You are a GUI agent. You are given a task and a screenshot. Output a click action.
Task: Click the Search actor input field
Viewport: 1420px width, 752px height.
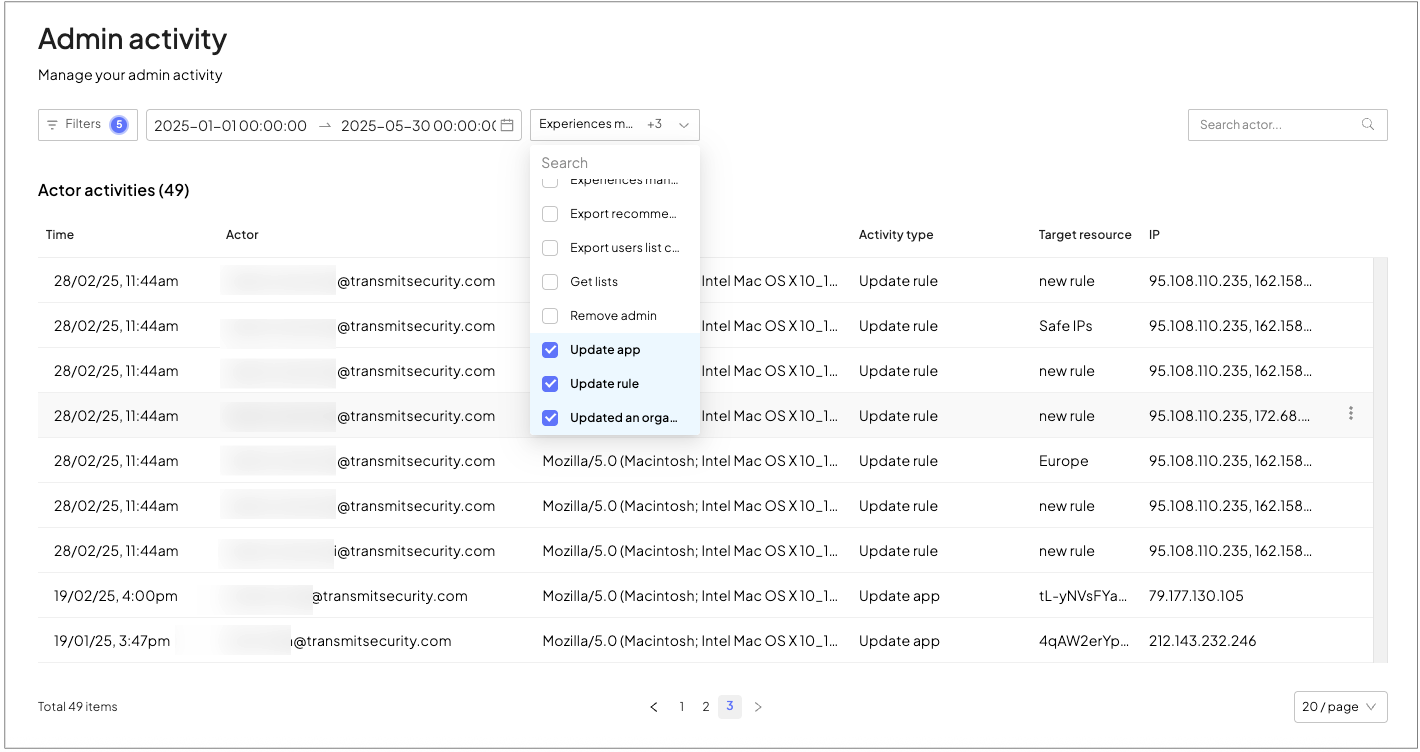click(1275, 125)
